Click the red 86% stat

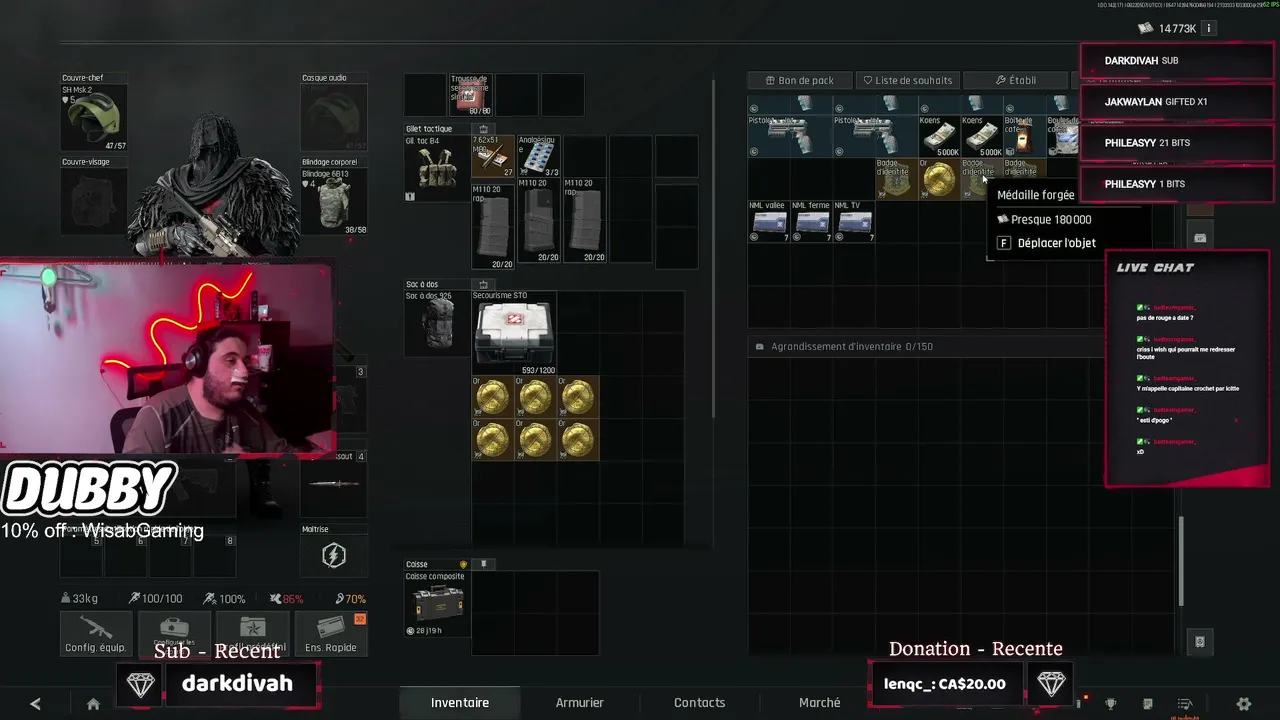click(x=288, y=599)
